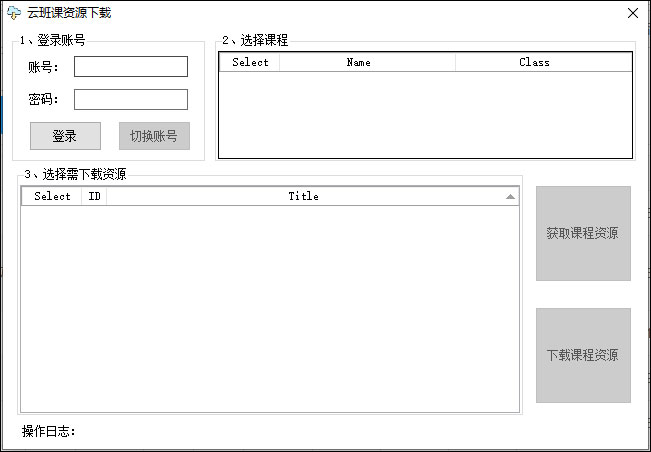Click the 获取课程资源 button
651x452 pixels.
[583, 233]
